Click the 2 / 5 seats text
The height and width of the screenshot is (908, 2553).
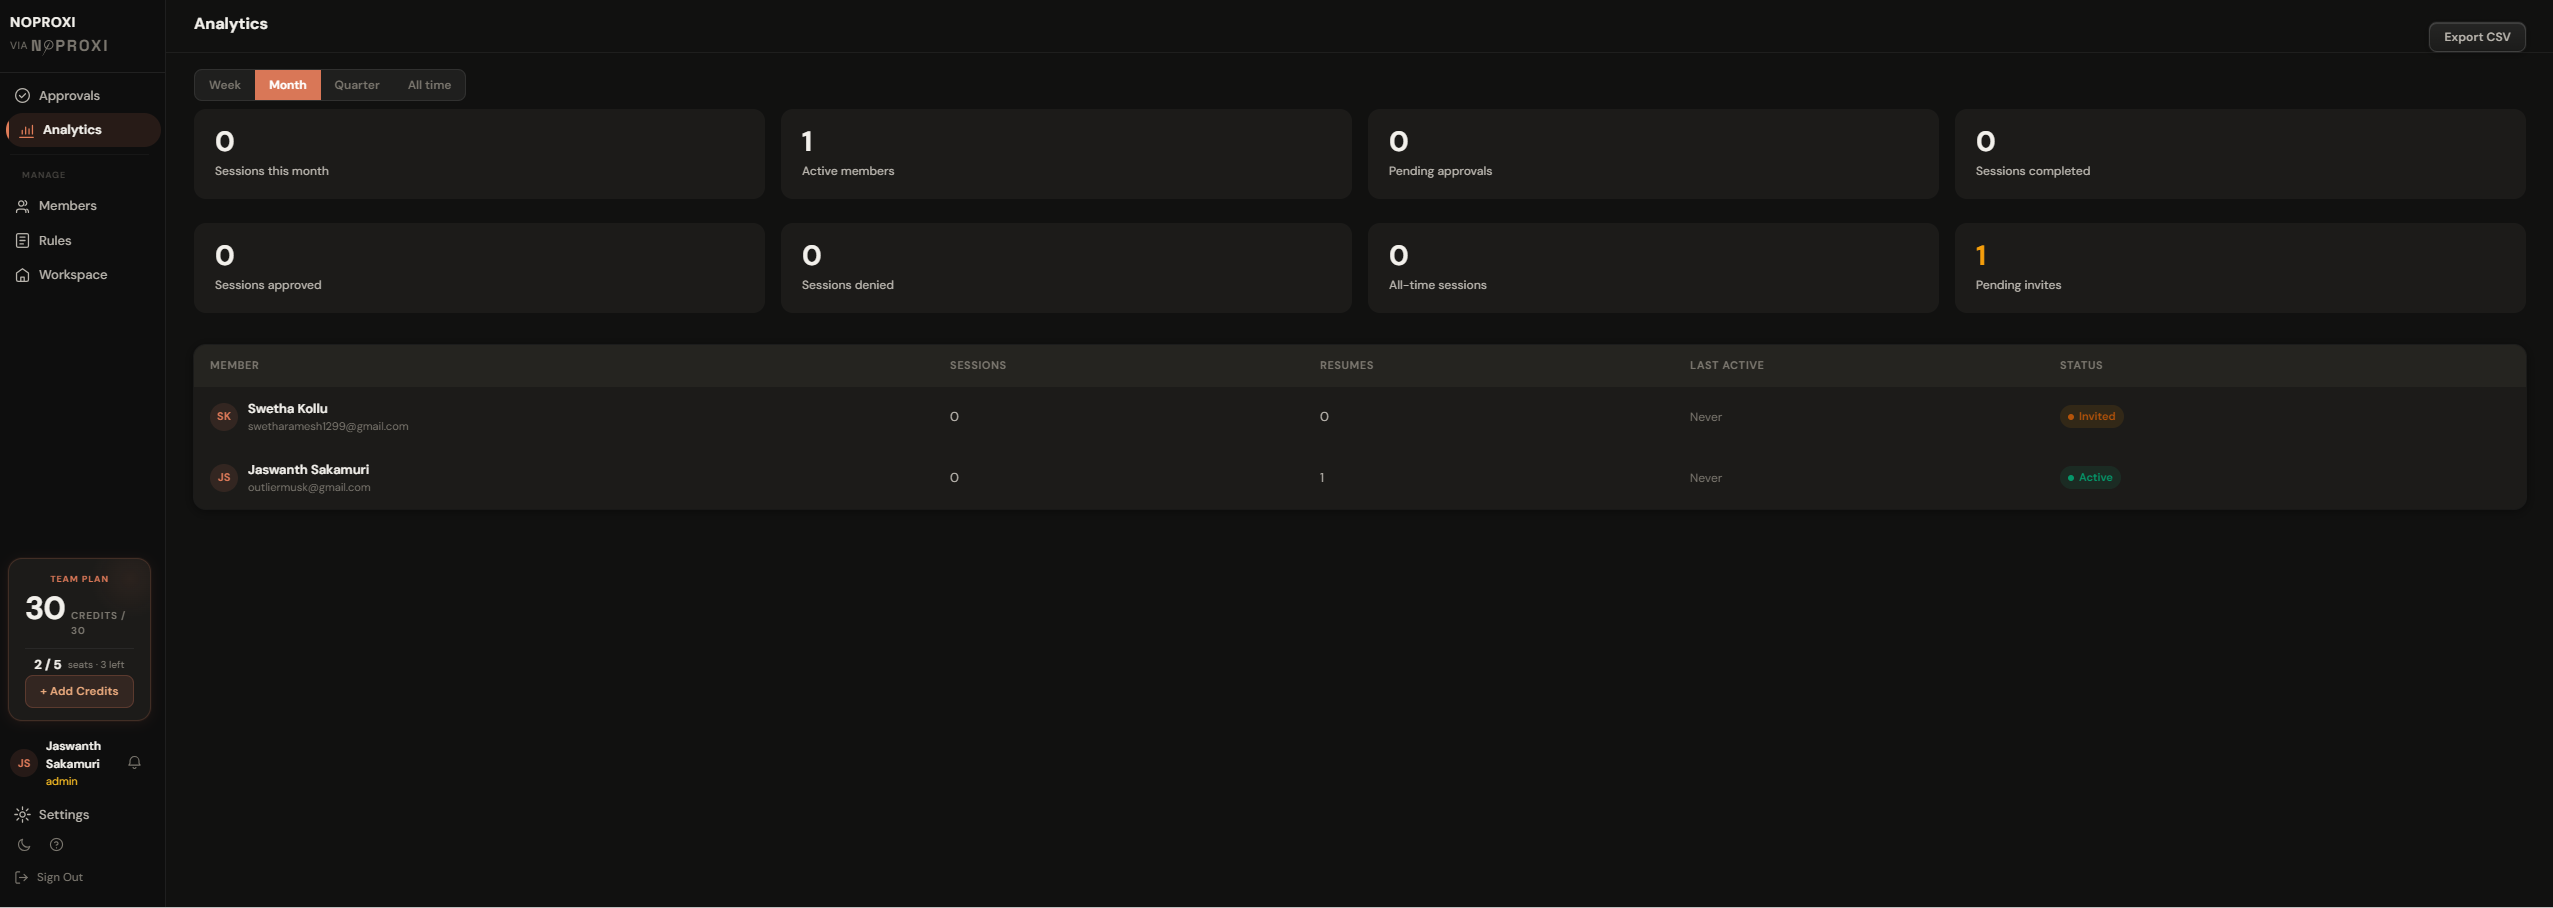point(79,665)
